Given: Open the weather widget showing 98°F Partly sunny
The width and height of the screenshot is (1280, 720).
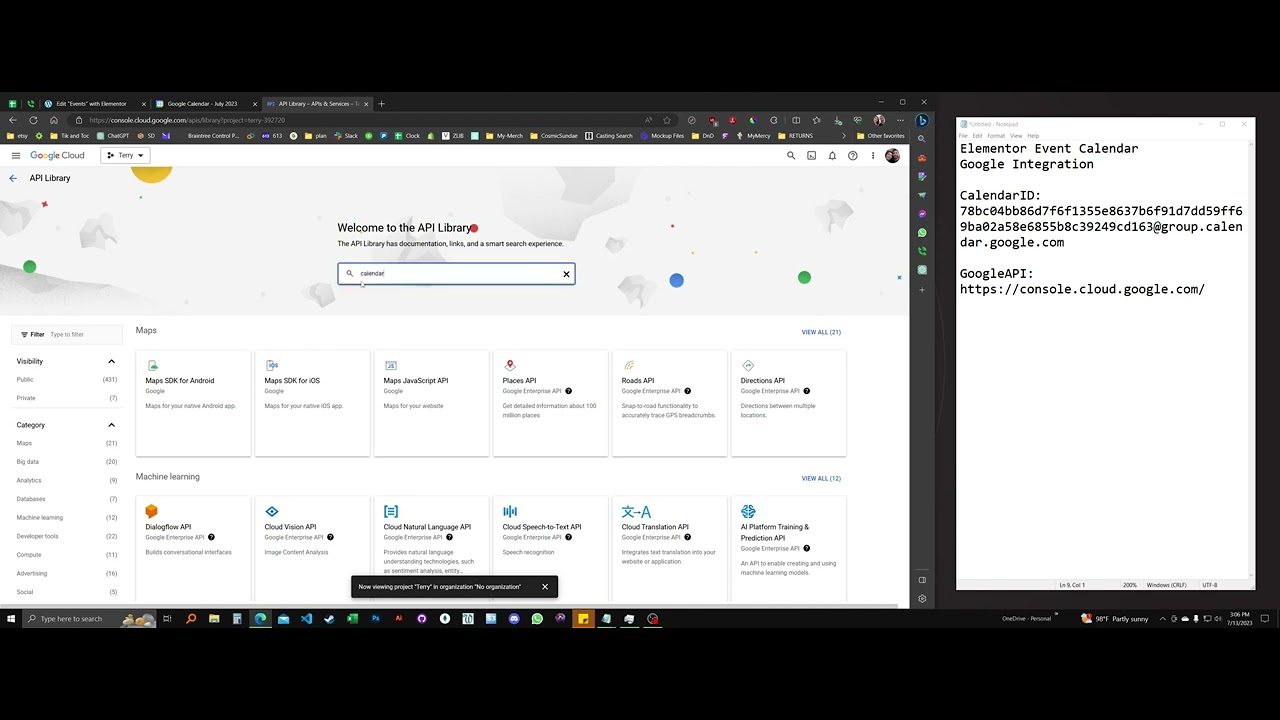Looking at the screenshot, I should click(x=1116, y=619).
